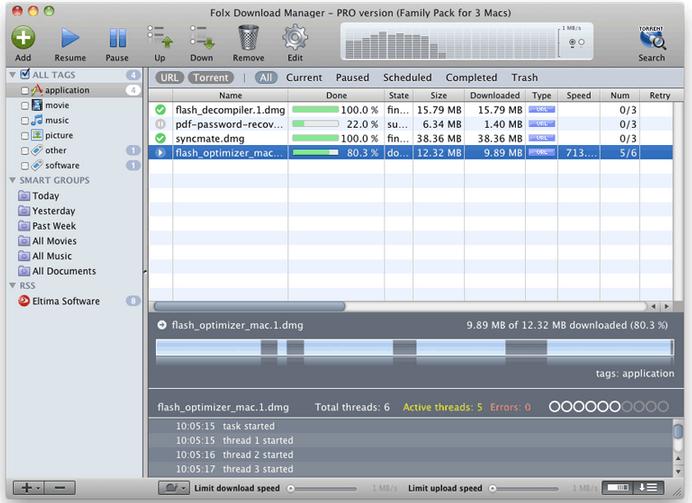Click paused status icon of pdf-password-recov row
Image resolution: width=692 pixels, height=503 pixels.
click(x=161, y=124)
